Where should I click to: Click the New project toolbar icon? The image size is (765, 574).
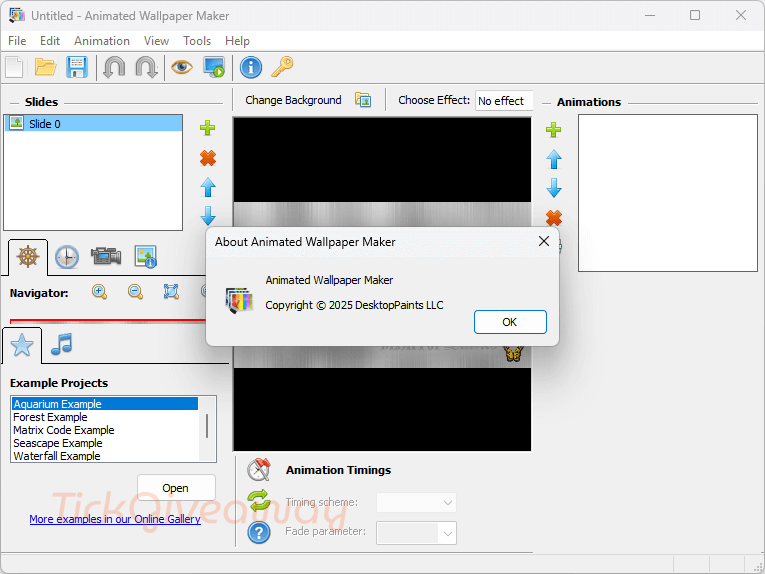click(x=15, y=67)
